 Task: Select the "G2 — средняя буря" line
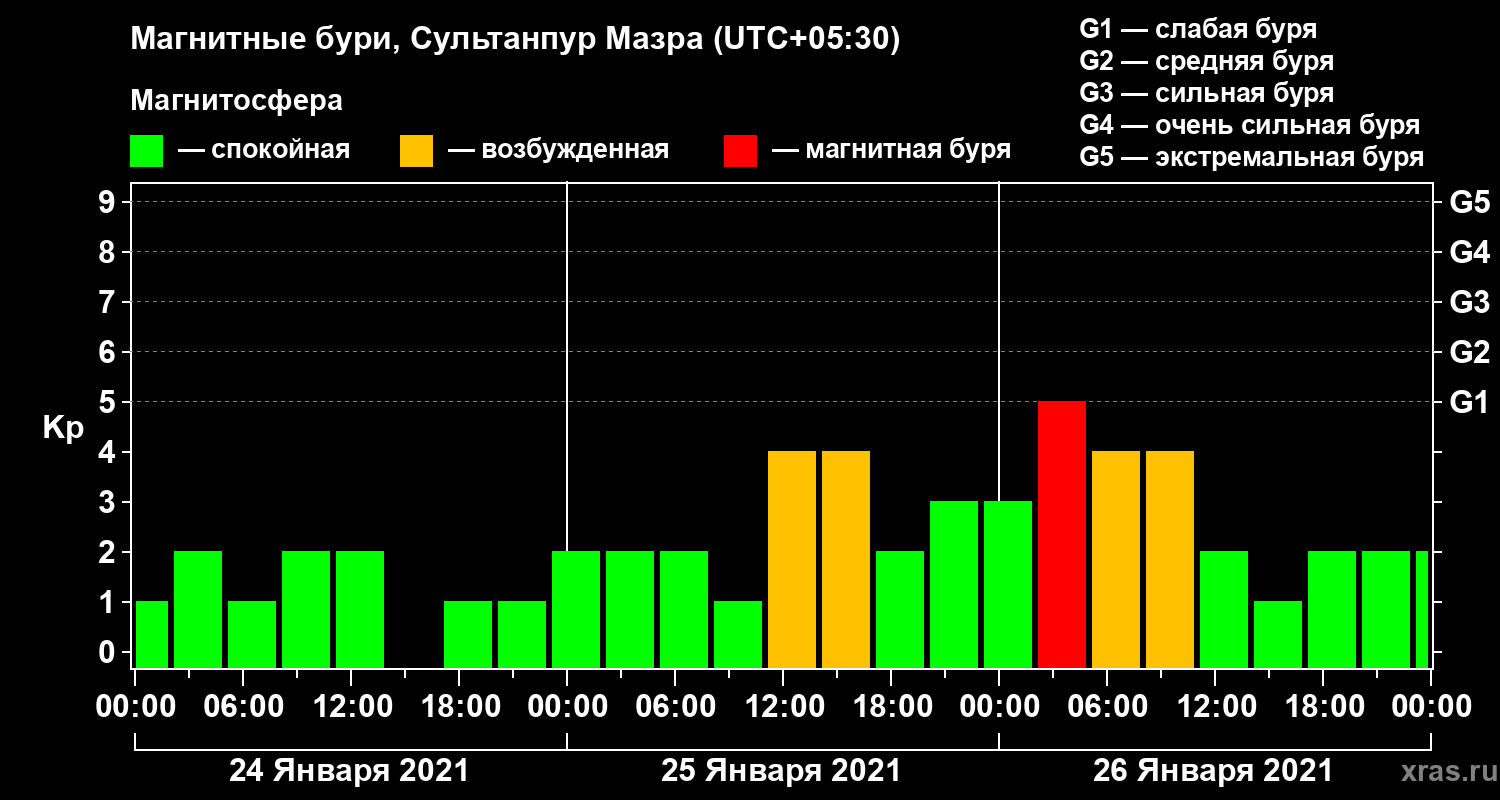[x=1207, y=61]
